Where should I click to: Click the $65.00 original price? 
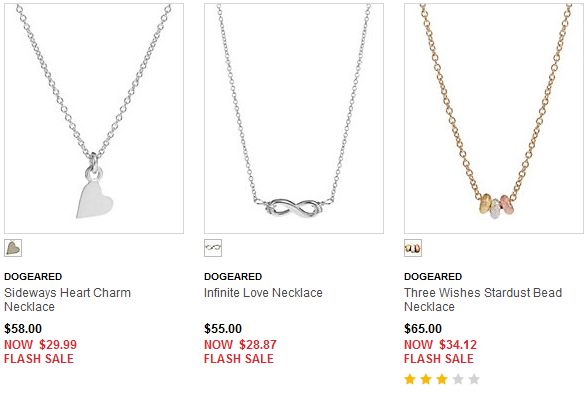423,329
